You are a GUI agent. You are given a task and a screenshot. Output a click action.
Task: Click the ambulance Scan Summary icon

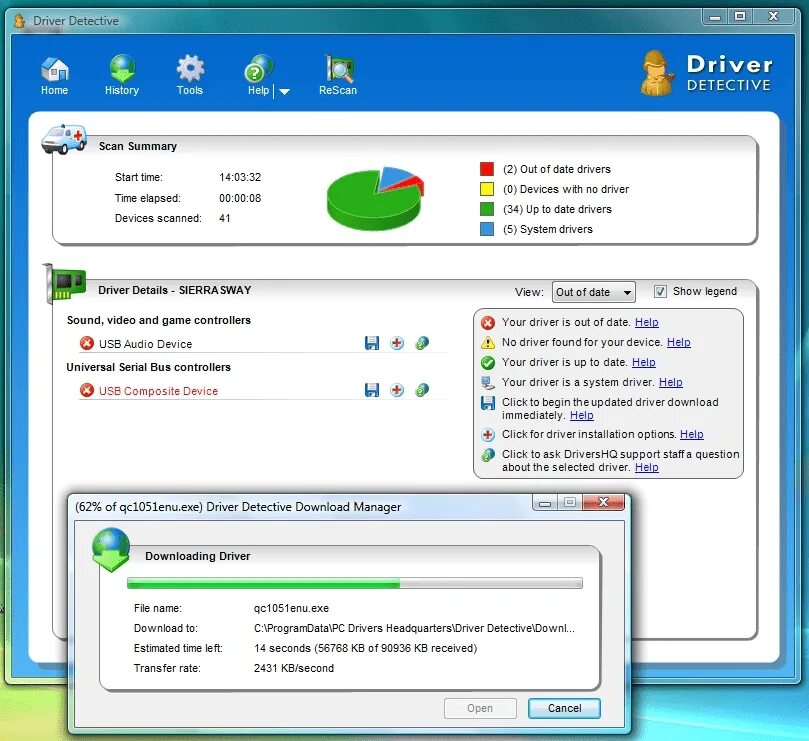64,138
